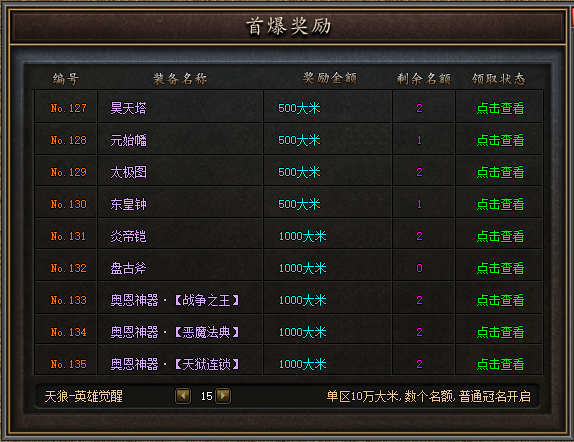Click the 奖励金额 column header
The height and width of the screenshot is (442, 574).
(x=329, y=78)
